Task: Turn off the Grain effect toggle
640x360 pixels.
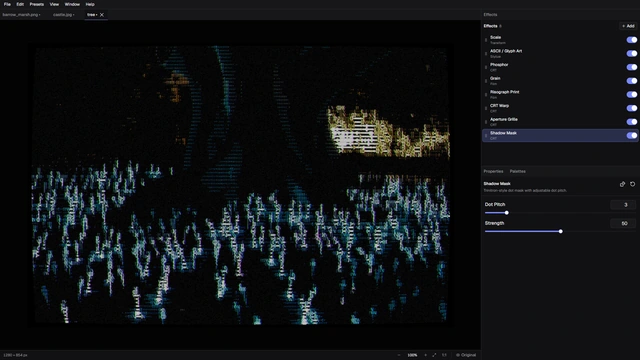Action: coord(631,81)
